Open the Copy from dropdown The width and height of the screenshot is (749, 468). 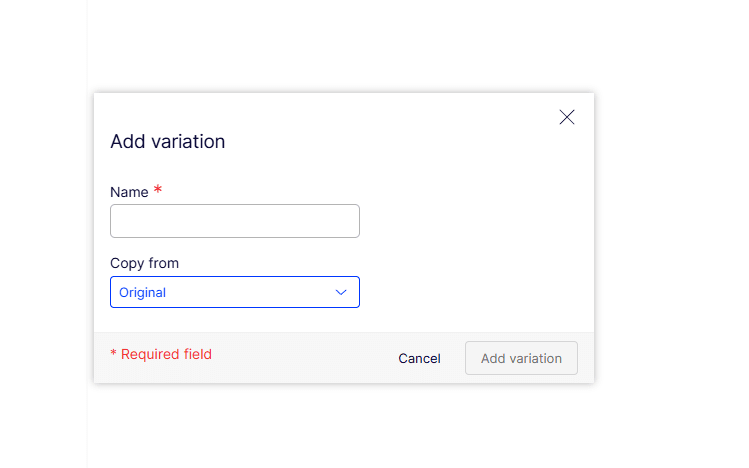pos(235,292)
